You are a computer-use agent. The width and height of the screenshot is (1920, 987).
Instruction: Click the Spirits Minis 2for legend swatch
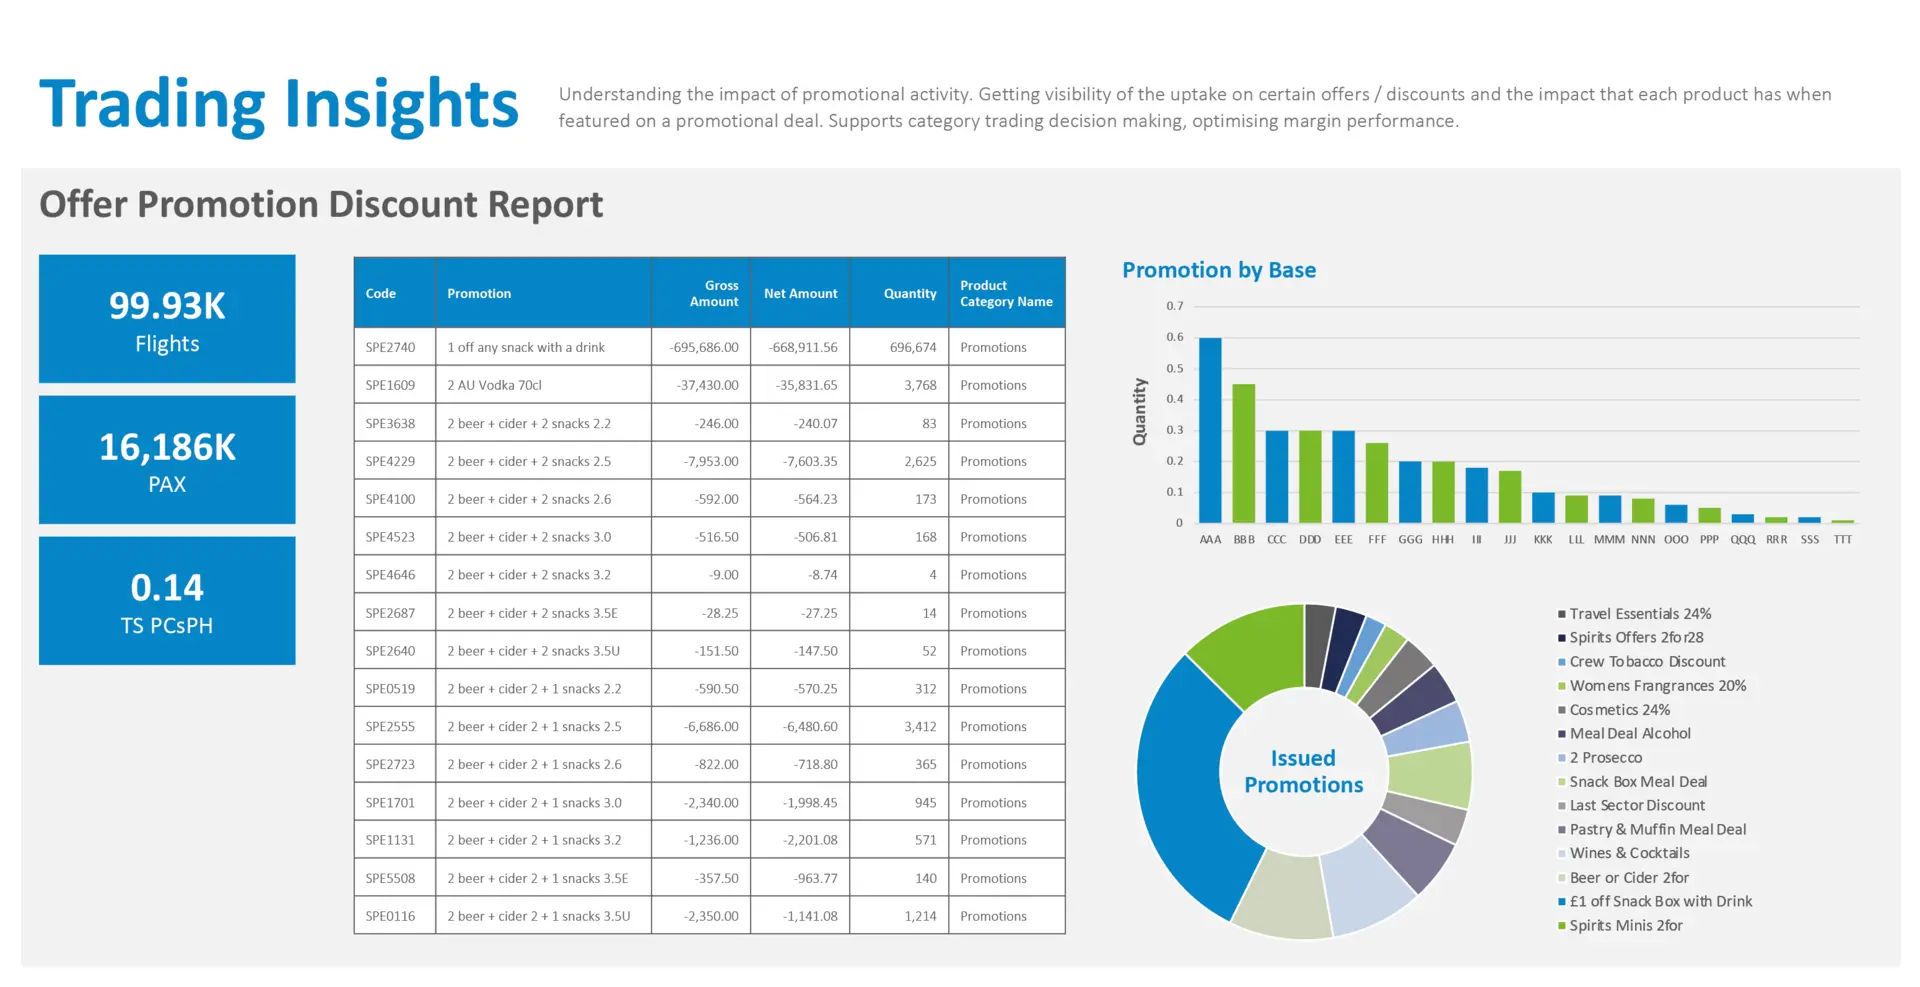point(1562,926)
